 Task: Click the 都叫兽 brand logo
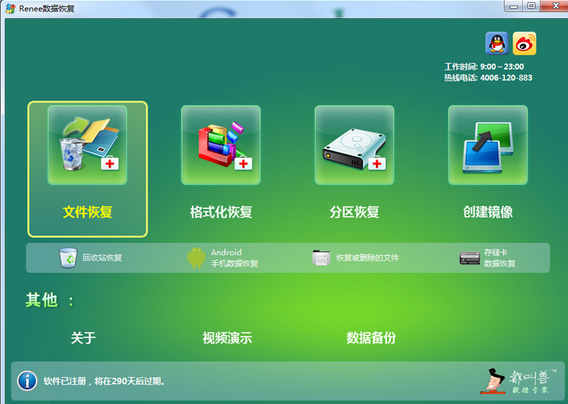click(517, 381)
